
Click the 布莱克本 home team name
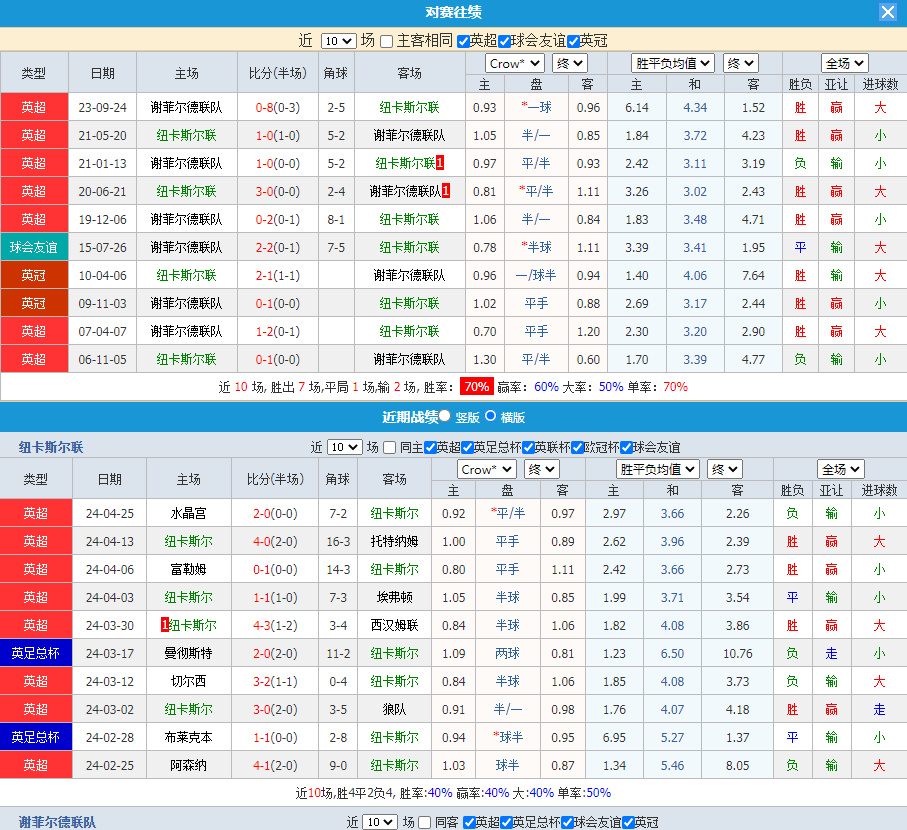(x=189, y=737)
